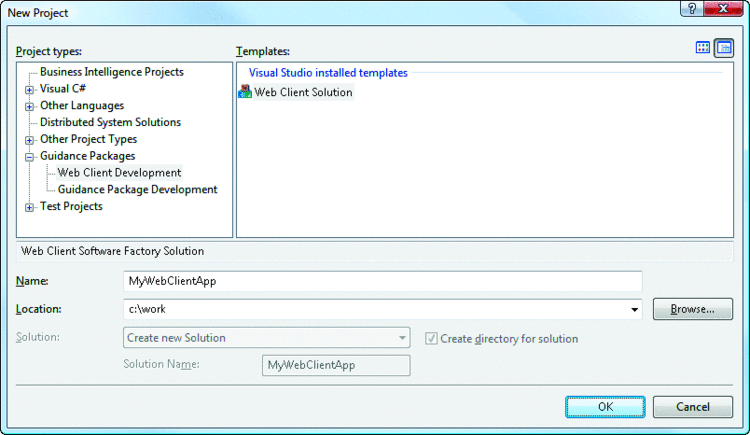Select Distributed System Solutions

tap(110, 122)
